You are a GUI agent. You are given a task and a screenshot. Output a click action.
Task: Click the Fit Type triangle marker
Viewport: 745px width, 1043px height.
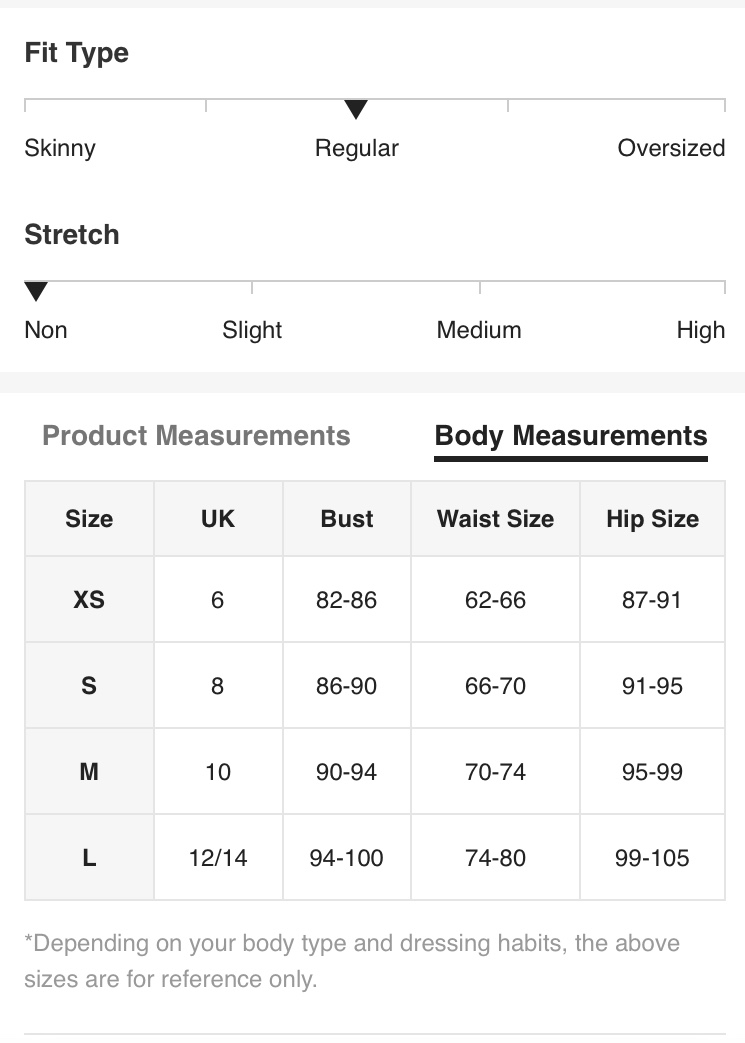[x=356, y=109]
